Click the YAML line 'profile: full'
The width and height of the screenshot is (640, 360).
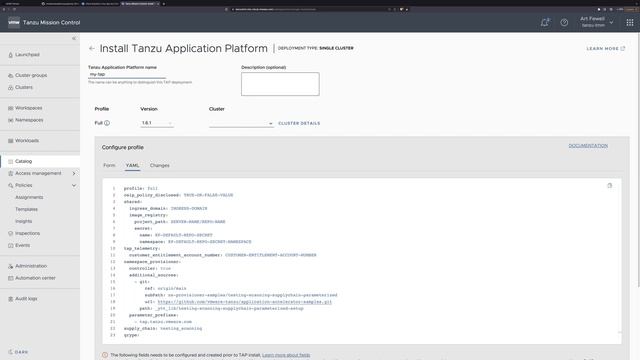[140, 189]
